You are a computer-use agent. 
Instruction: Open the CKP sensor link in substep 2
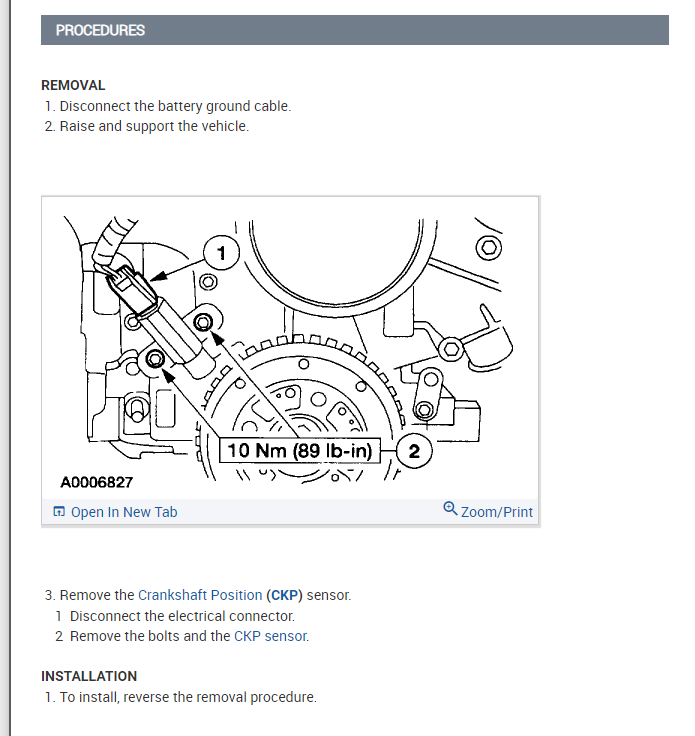tap(270, 636)
